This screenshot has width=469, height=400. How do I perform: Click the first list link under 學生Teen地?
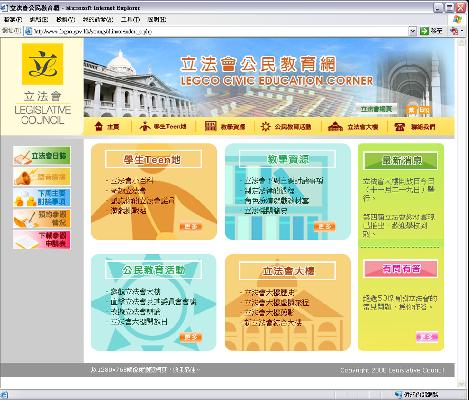(x=132, y=181)
